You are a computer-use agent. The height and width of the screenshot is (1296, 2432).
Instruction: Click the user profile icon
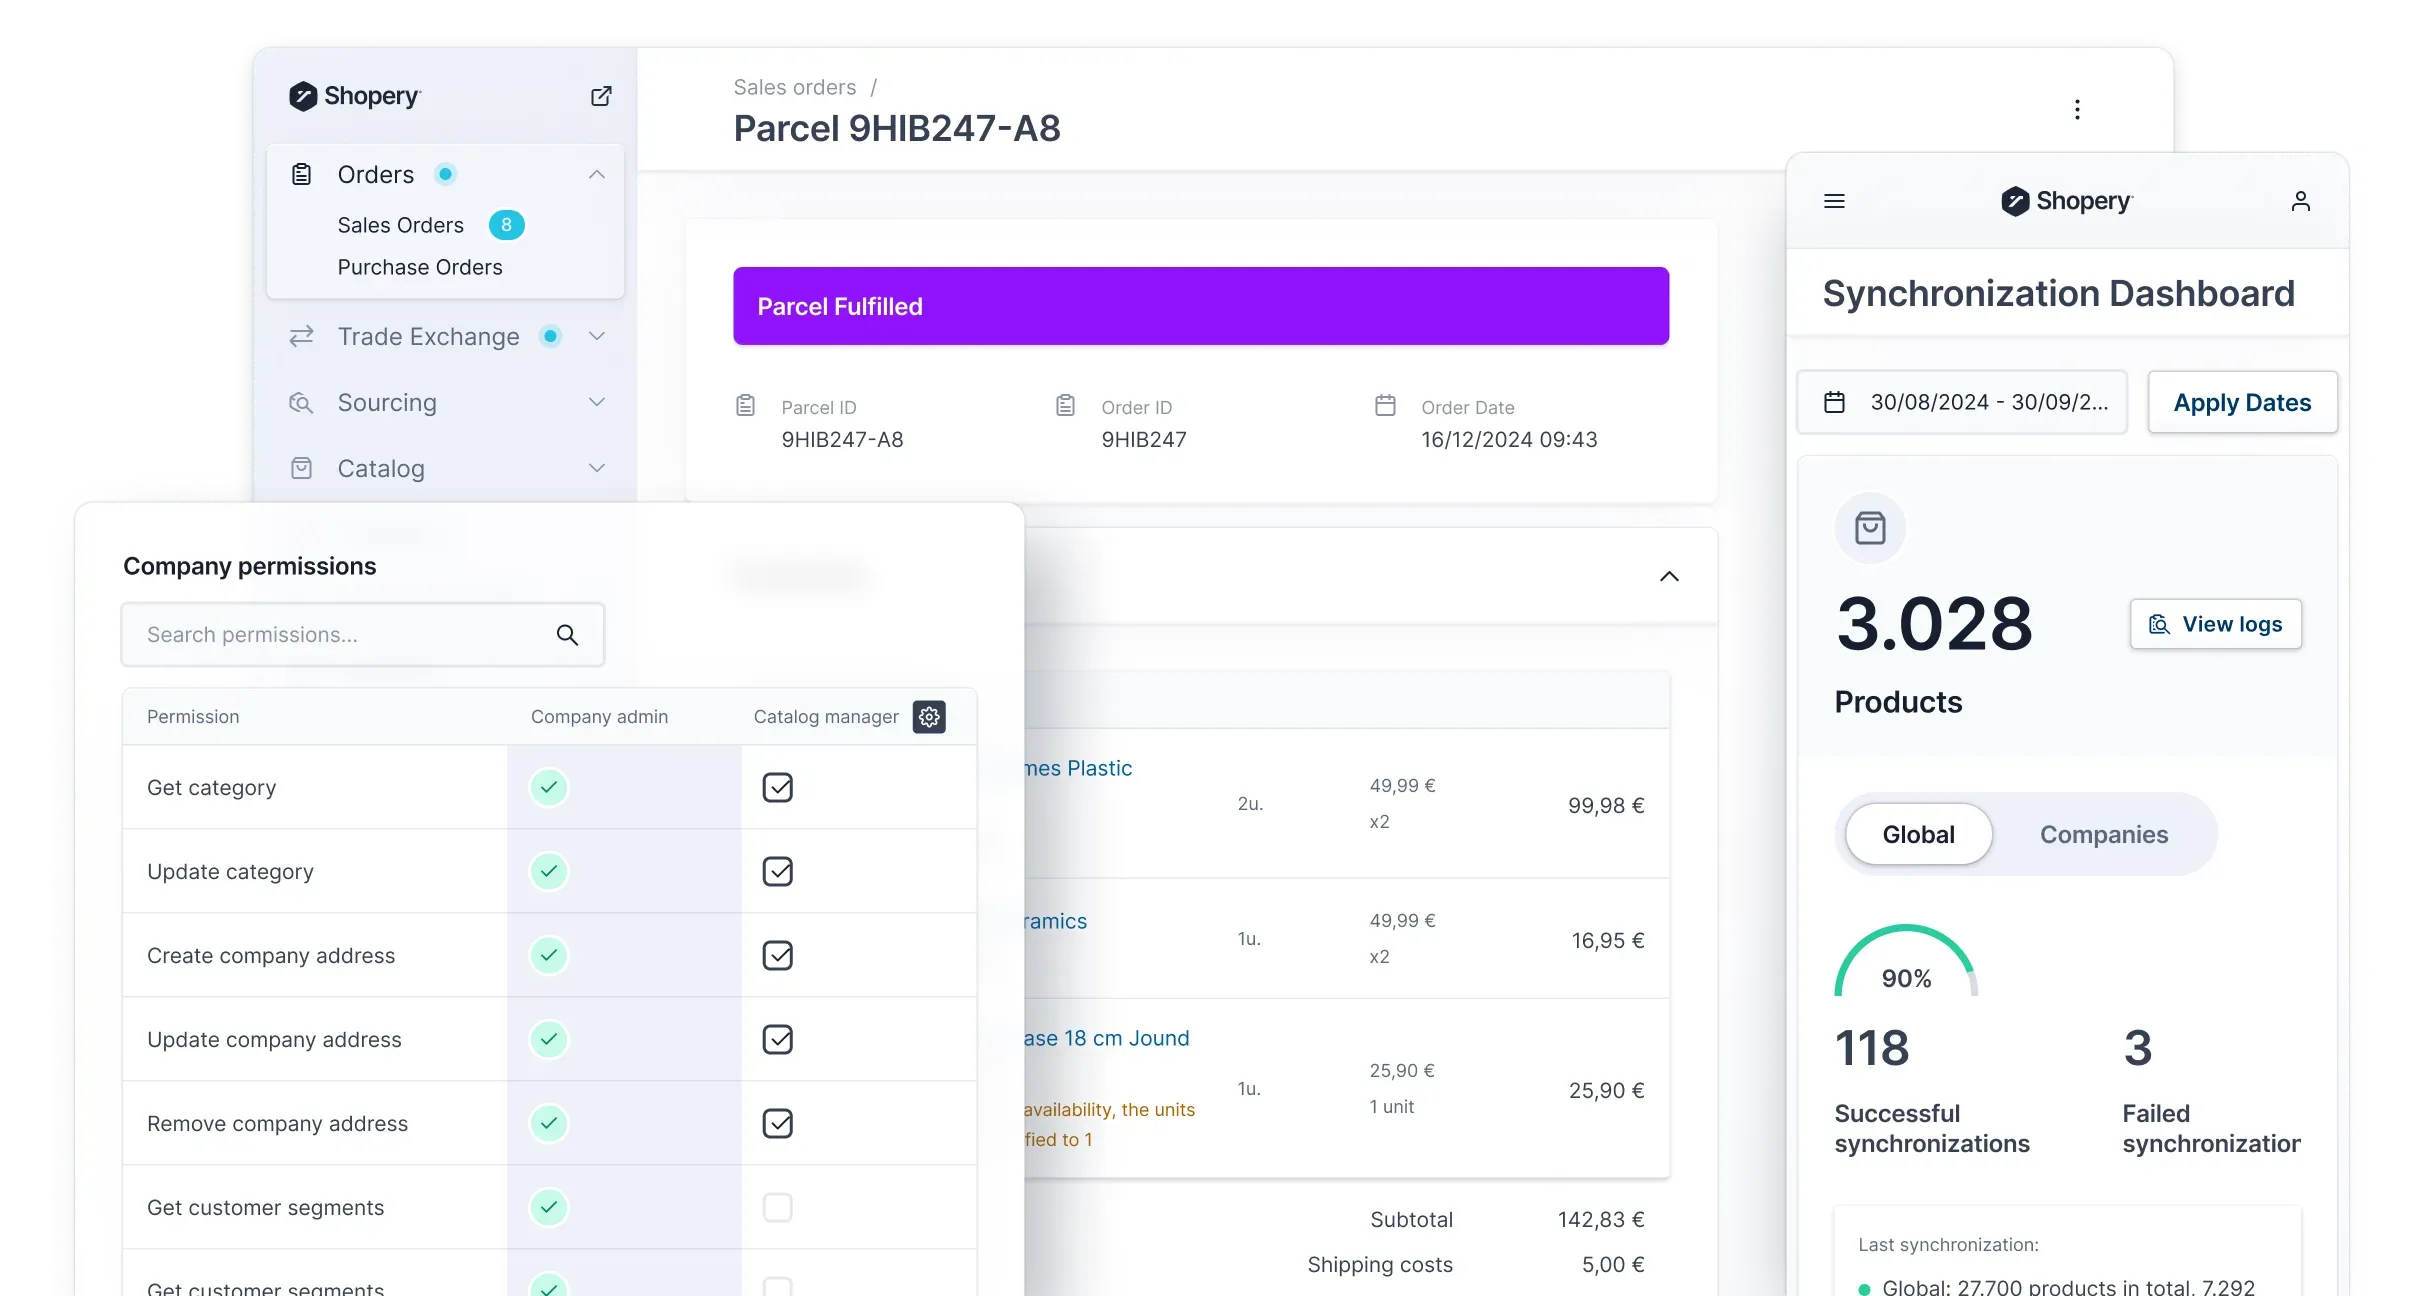click(x=2300, y=201)
